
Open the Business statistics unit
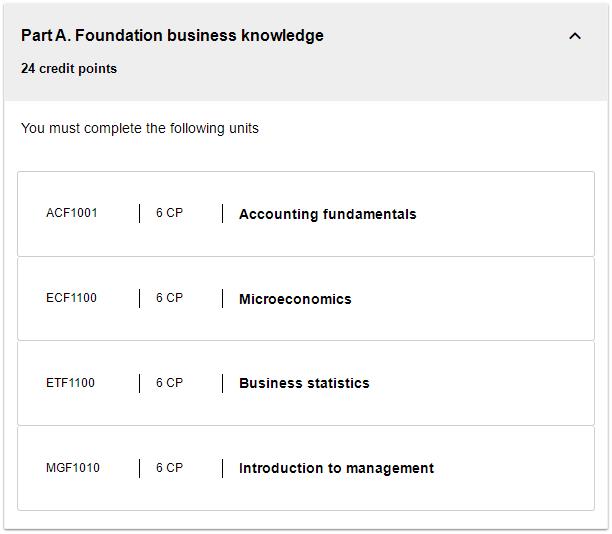304,383
